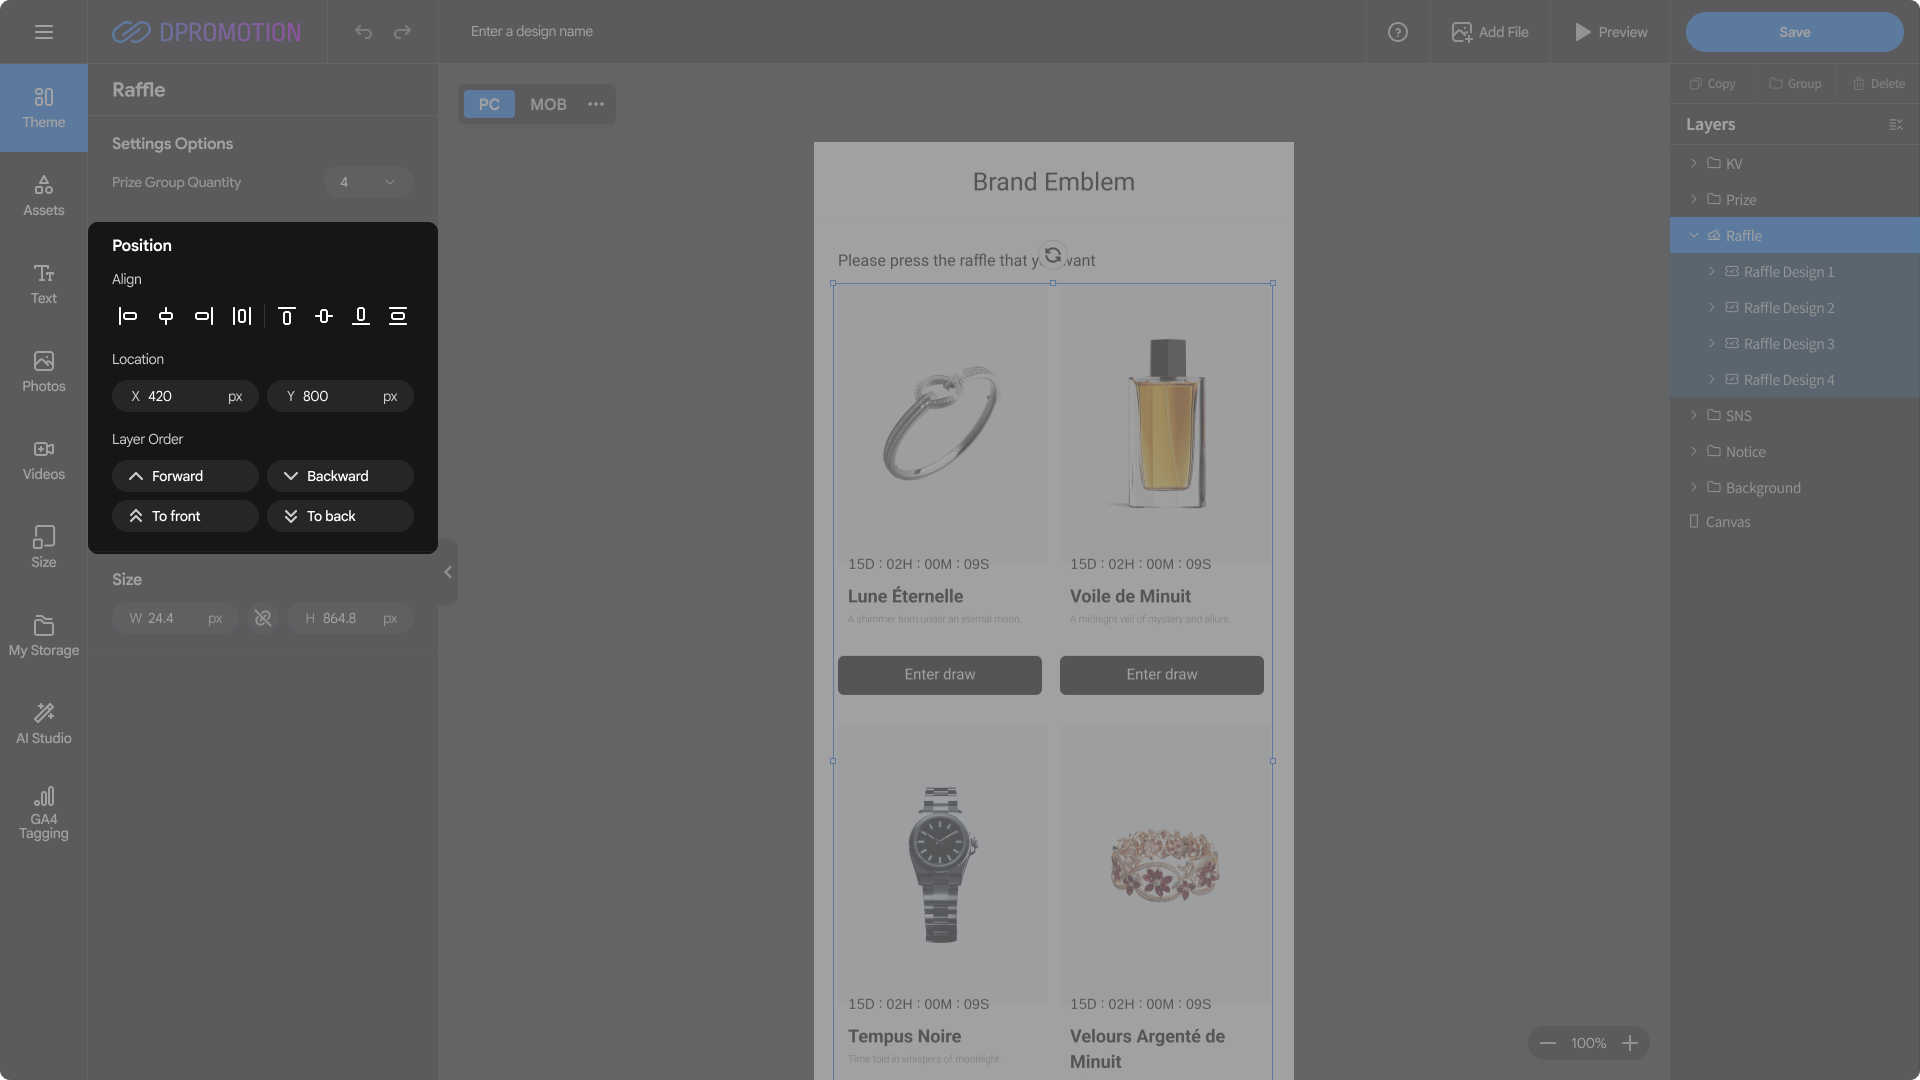Collapse the left panel with arrow handle
Screen dimensions: 1920x1080
tap(448, 572)
